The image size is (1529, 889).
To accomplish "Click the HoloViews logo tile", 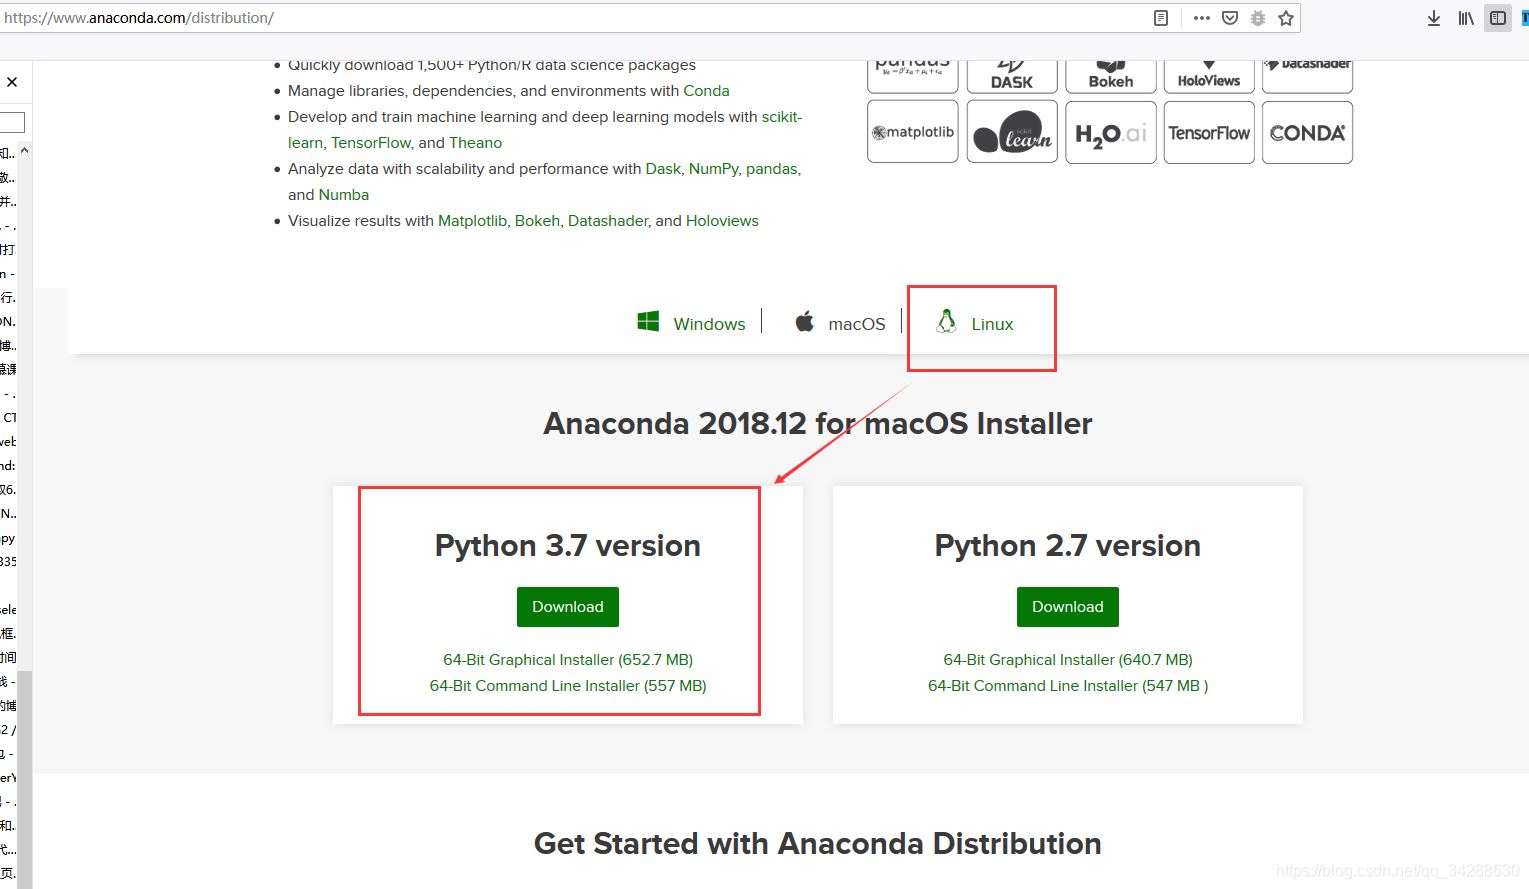I will (1209, 76).
